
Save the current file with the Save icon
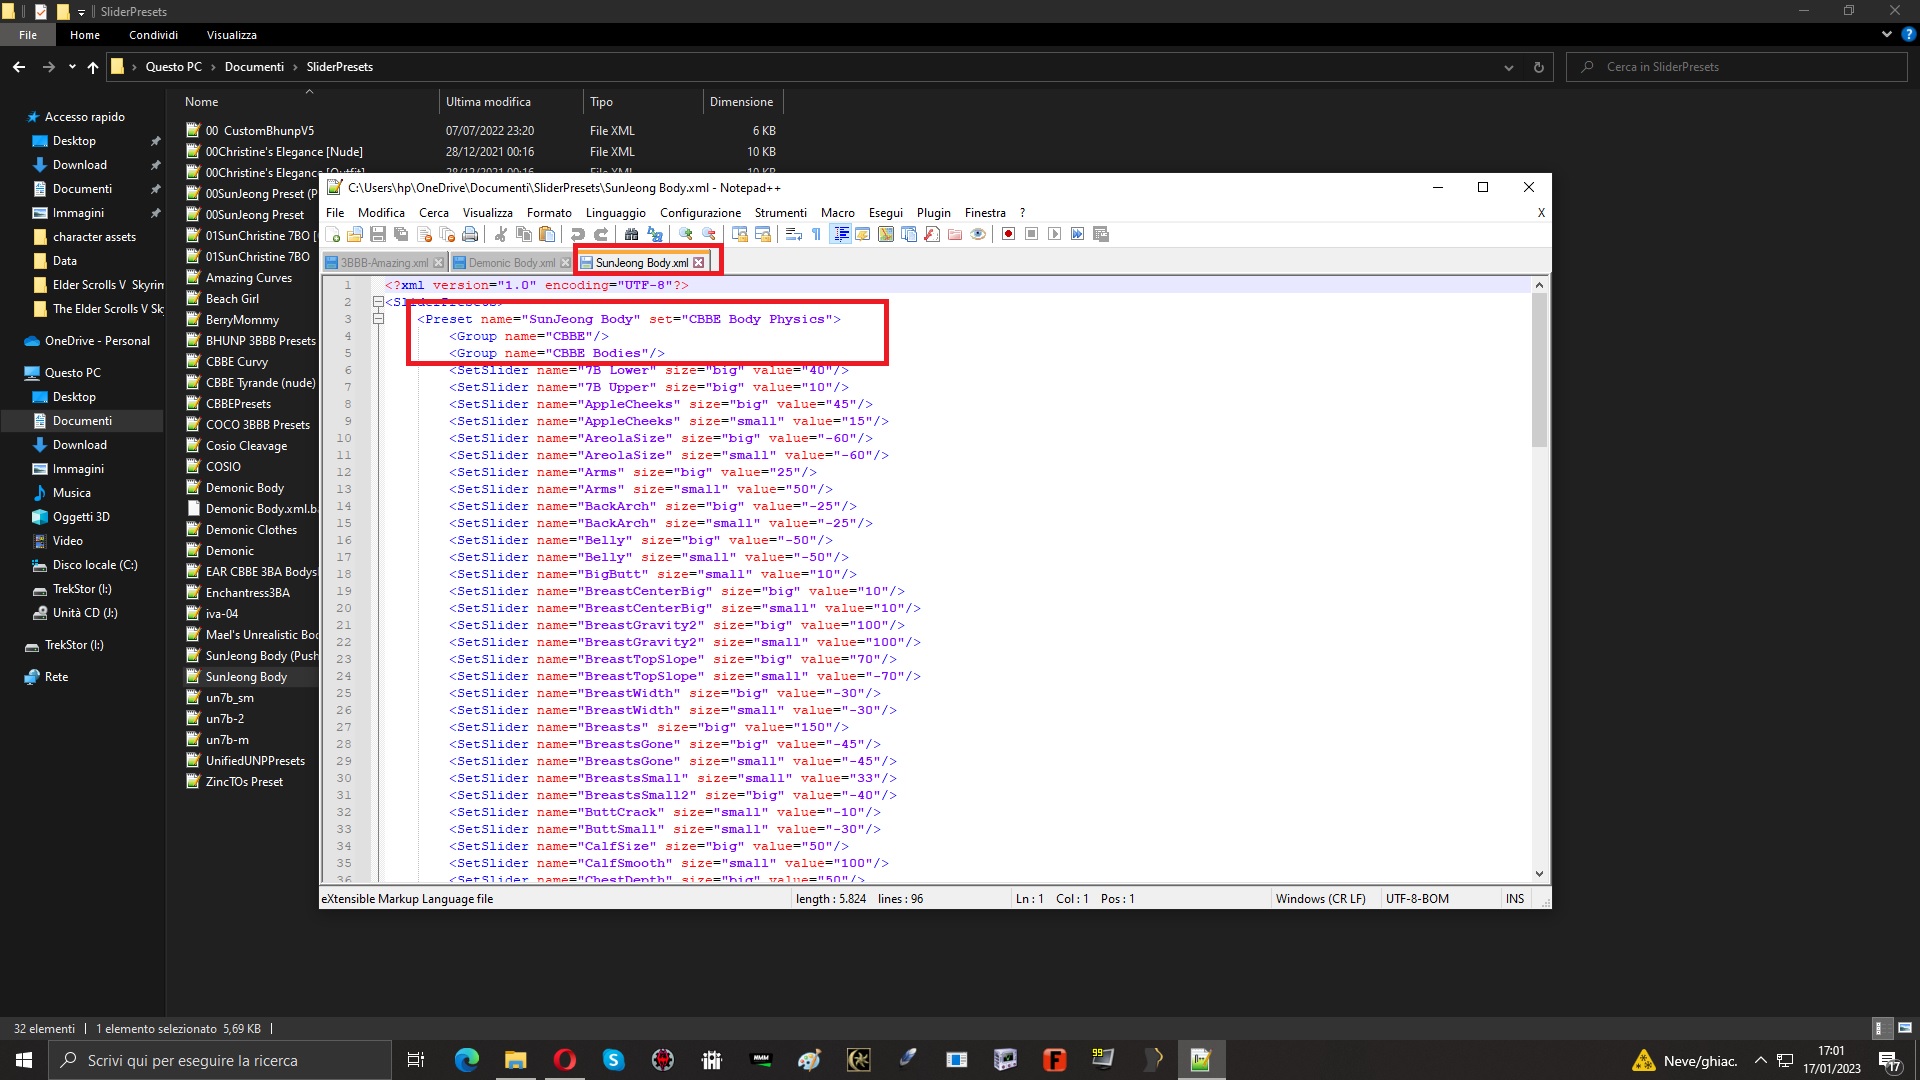point(378,234)
